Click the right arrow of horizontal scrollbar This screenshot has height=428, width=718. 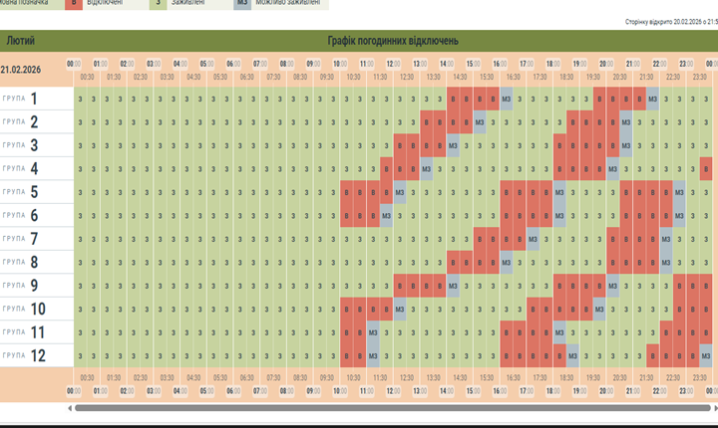point(714,408)
